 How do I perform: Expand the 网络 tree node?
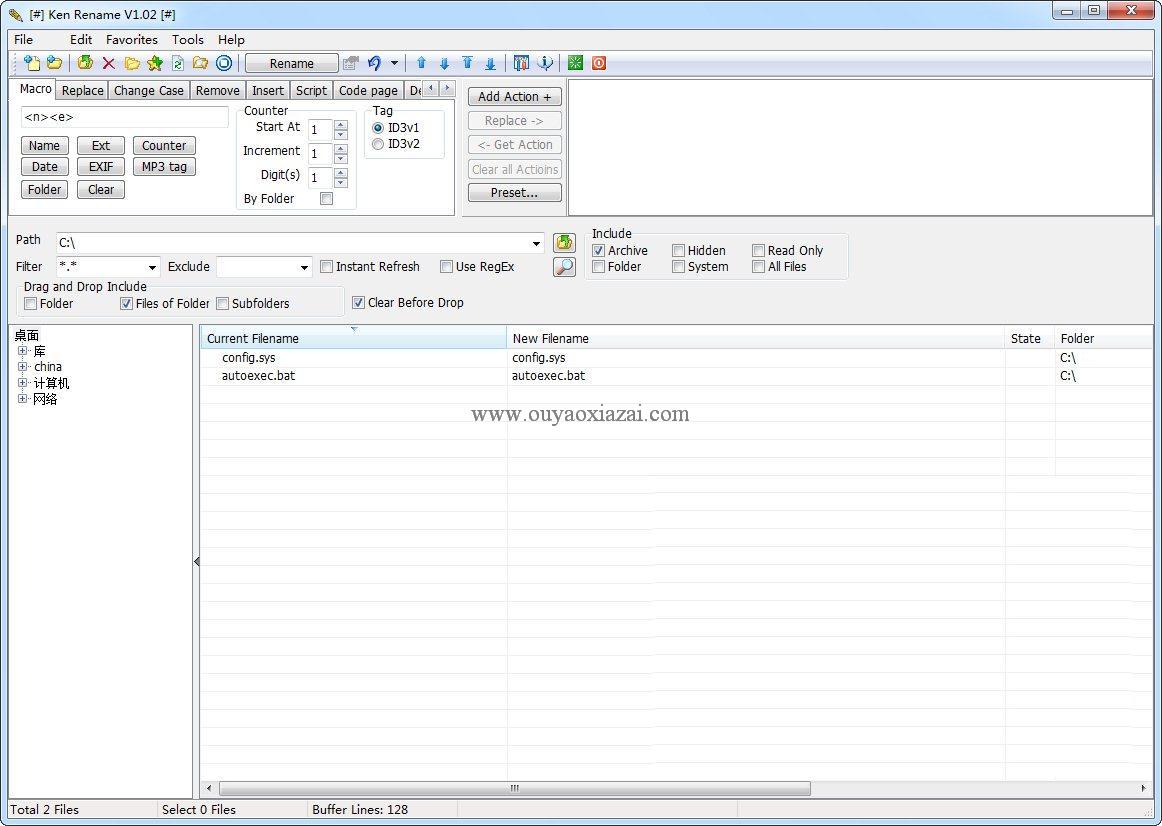pos(23,399)
